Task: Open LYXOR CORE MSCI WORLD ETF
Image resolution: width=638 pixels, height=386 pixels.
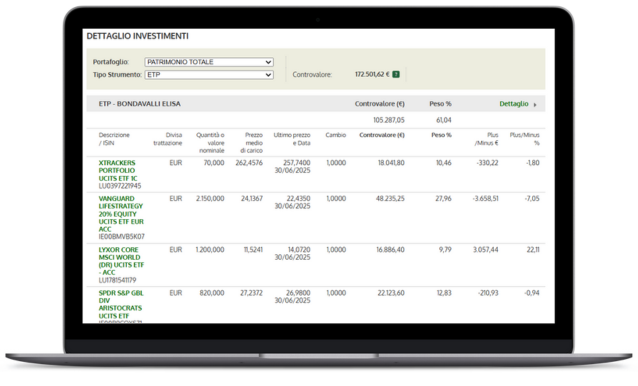Action: coord(121,261)
